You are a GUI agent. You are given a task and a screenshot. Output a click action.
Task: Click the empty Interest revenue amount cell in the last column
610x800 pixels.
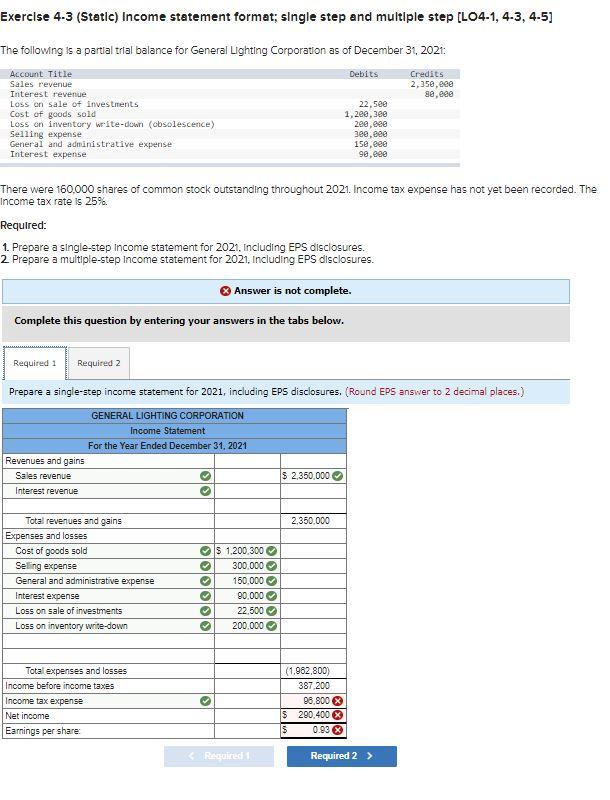[x=313, y=491]
